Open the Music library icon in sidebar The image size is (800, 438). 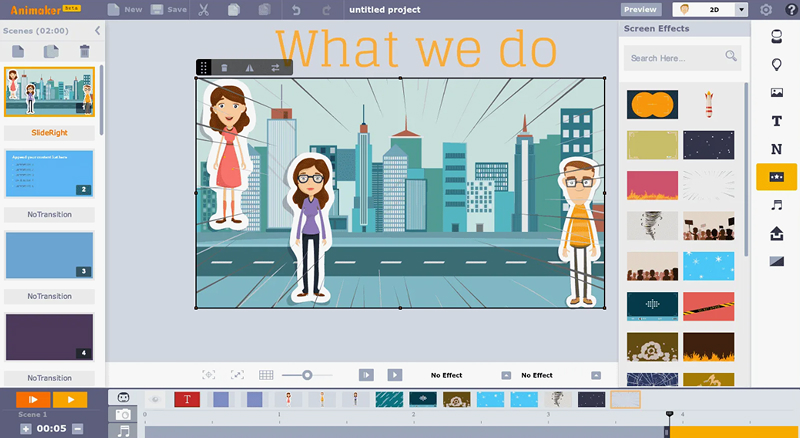pos(776,205)
